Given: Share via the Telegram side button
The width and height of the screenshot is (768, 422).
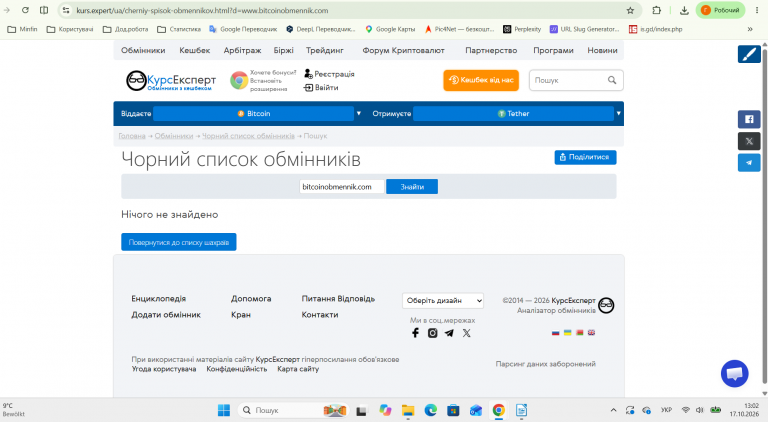Looking at the screenshot, I should tap(749, 163).
